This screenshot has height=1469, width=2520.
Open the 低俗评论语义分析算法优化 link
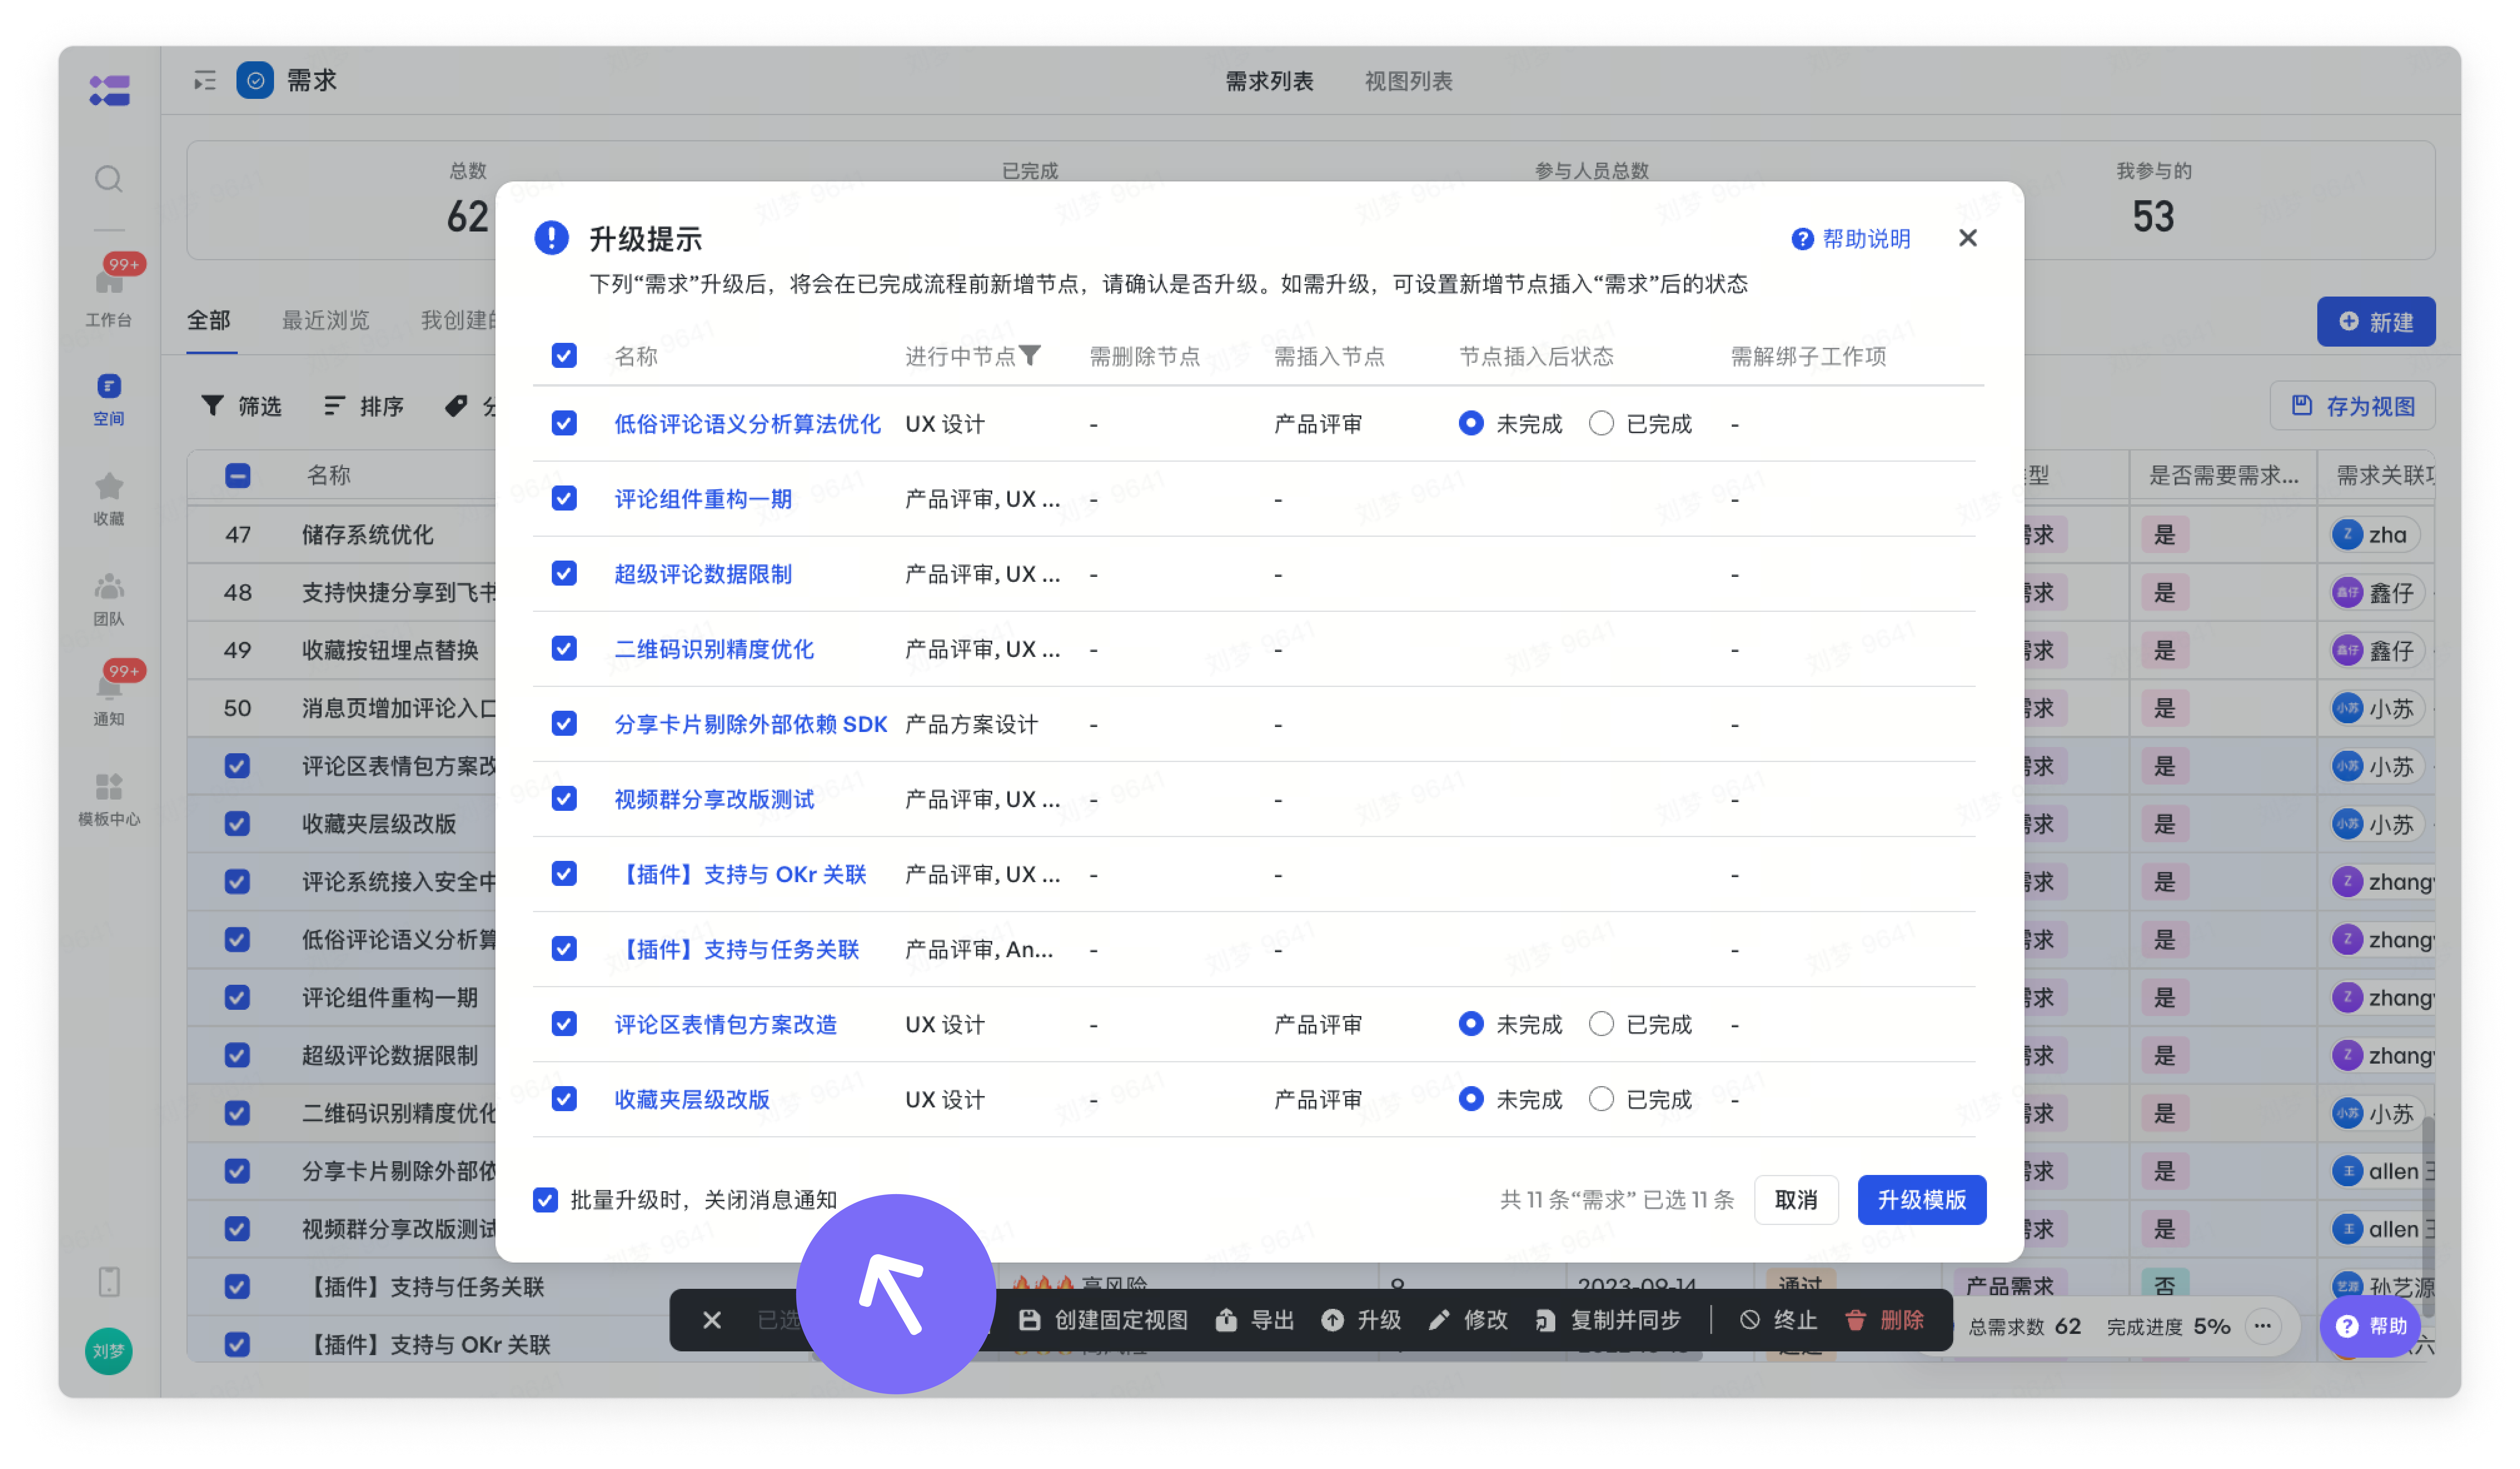pos(747,424)
